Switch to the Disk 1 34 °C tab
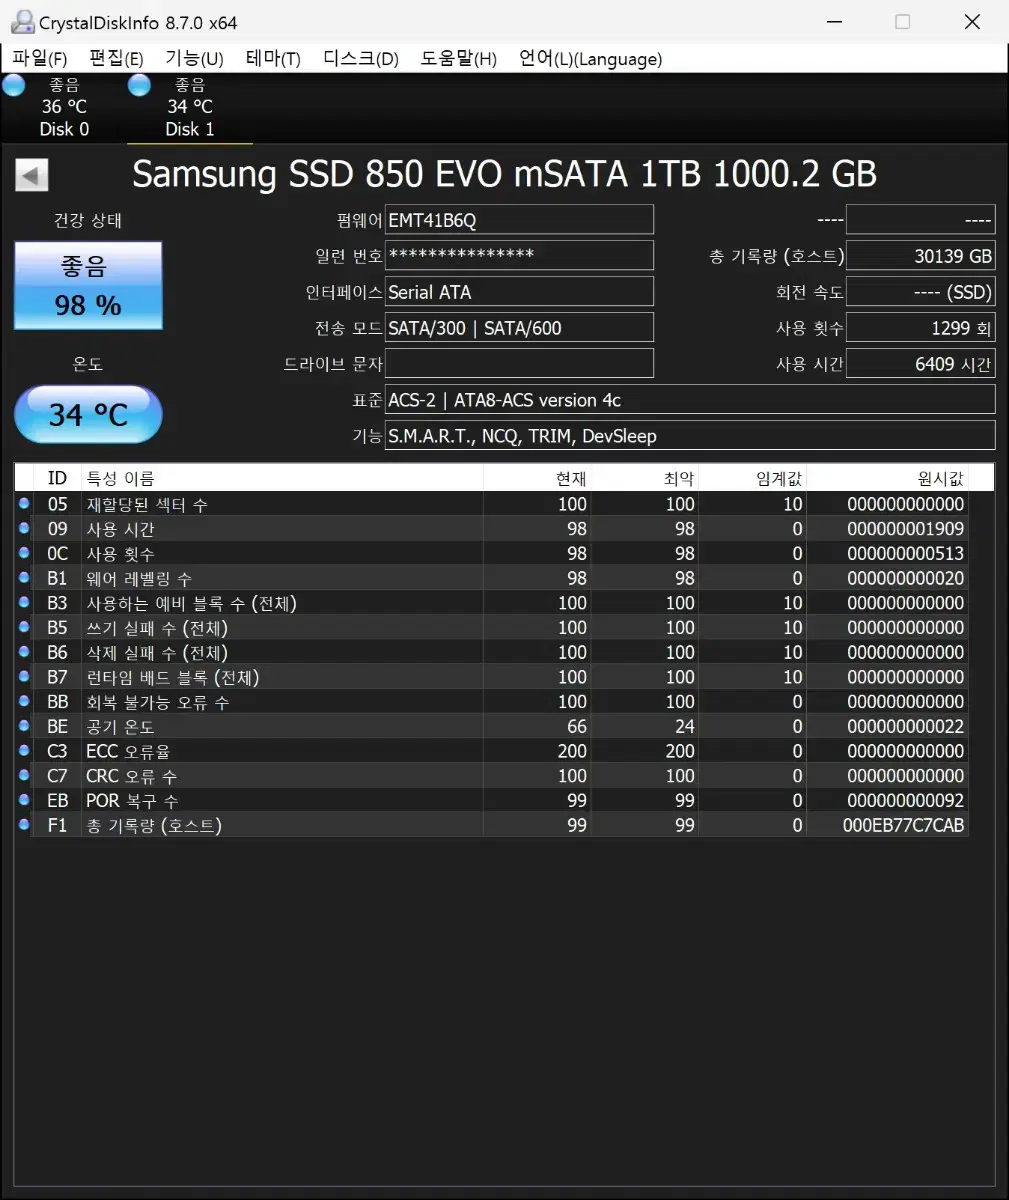1009x1200 pixels. [x=189, y=107]
